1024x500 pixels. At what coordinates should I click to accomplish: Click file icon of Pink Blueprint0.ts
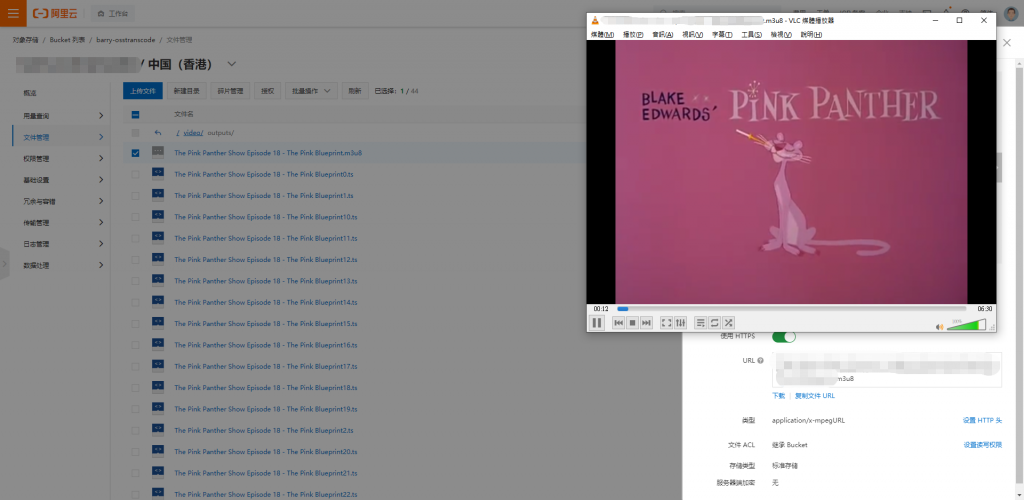(157, 174)
